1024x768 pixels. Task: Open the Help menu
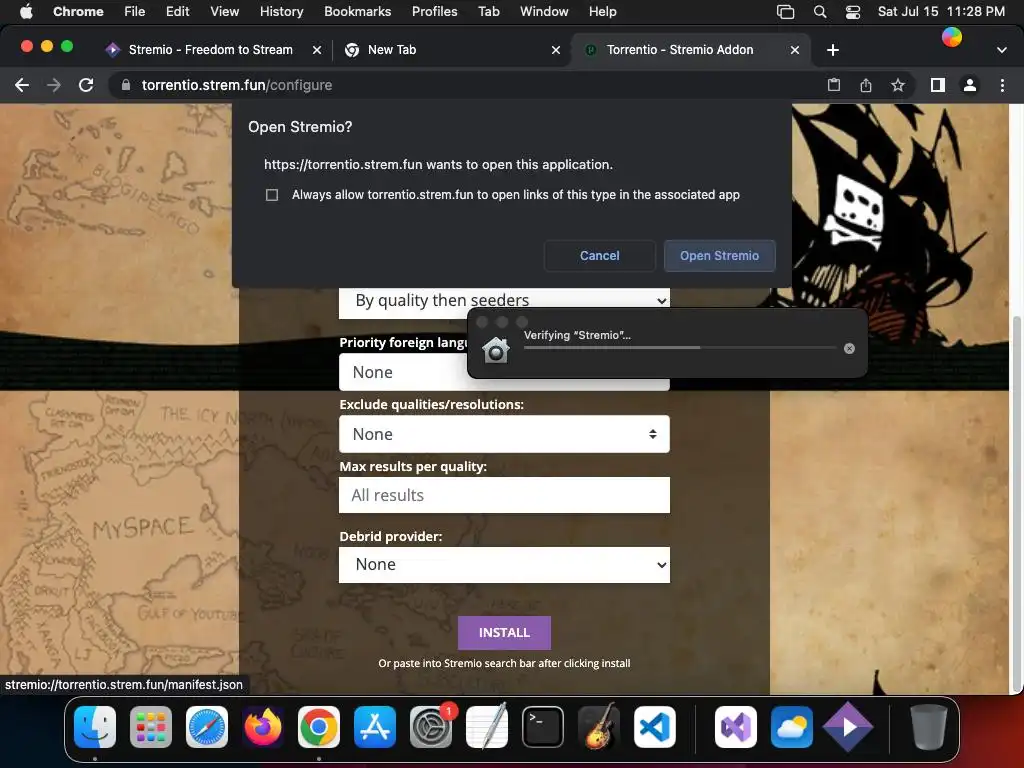click(x=602, y=12)
